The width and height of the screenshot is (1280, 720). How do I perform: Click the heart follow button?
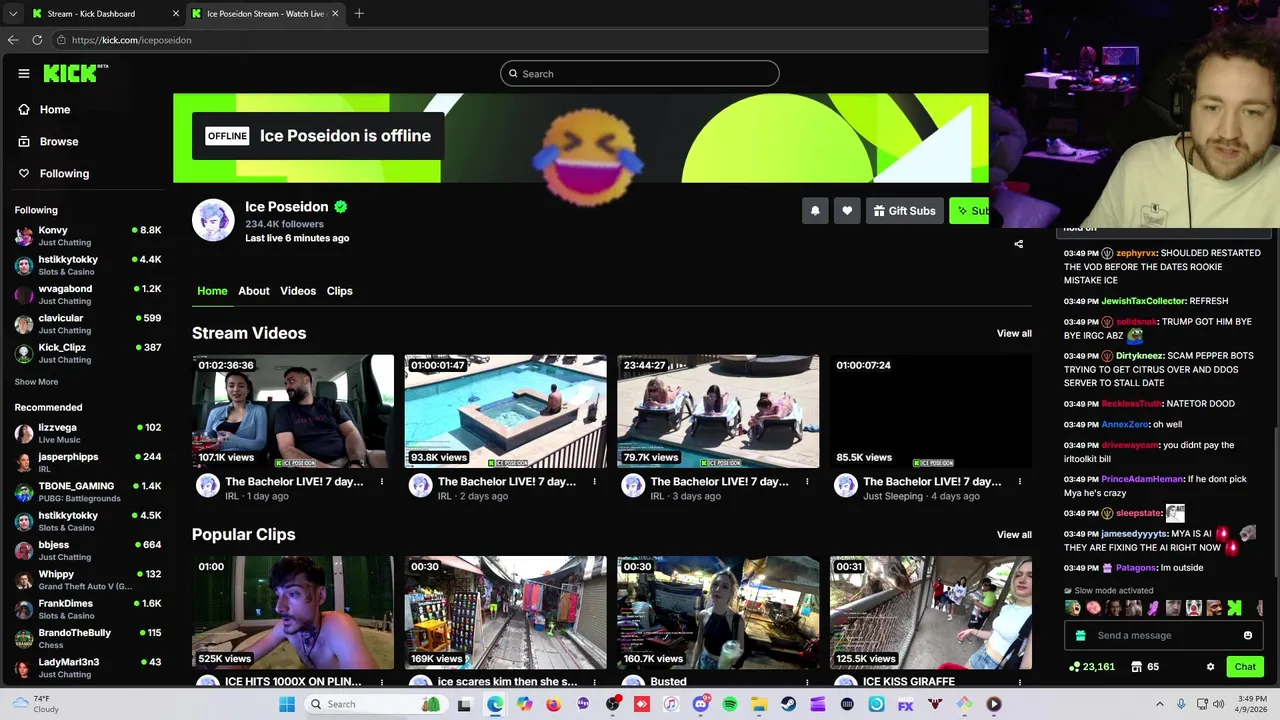847,211
